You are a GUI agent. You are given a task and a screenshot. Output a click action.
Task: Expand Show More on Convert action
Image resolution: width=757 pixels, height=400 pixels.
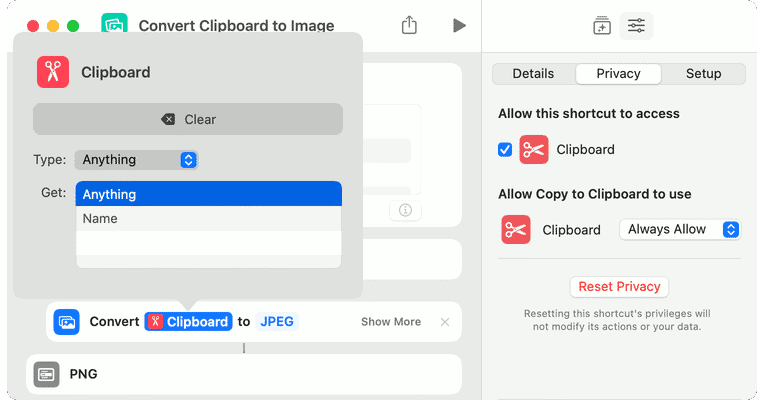[391, 322]
